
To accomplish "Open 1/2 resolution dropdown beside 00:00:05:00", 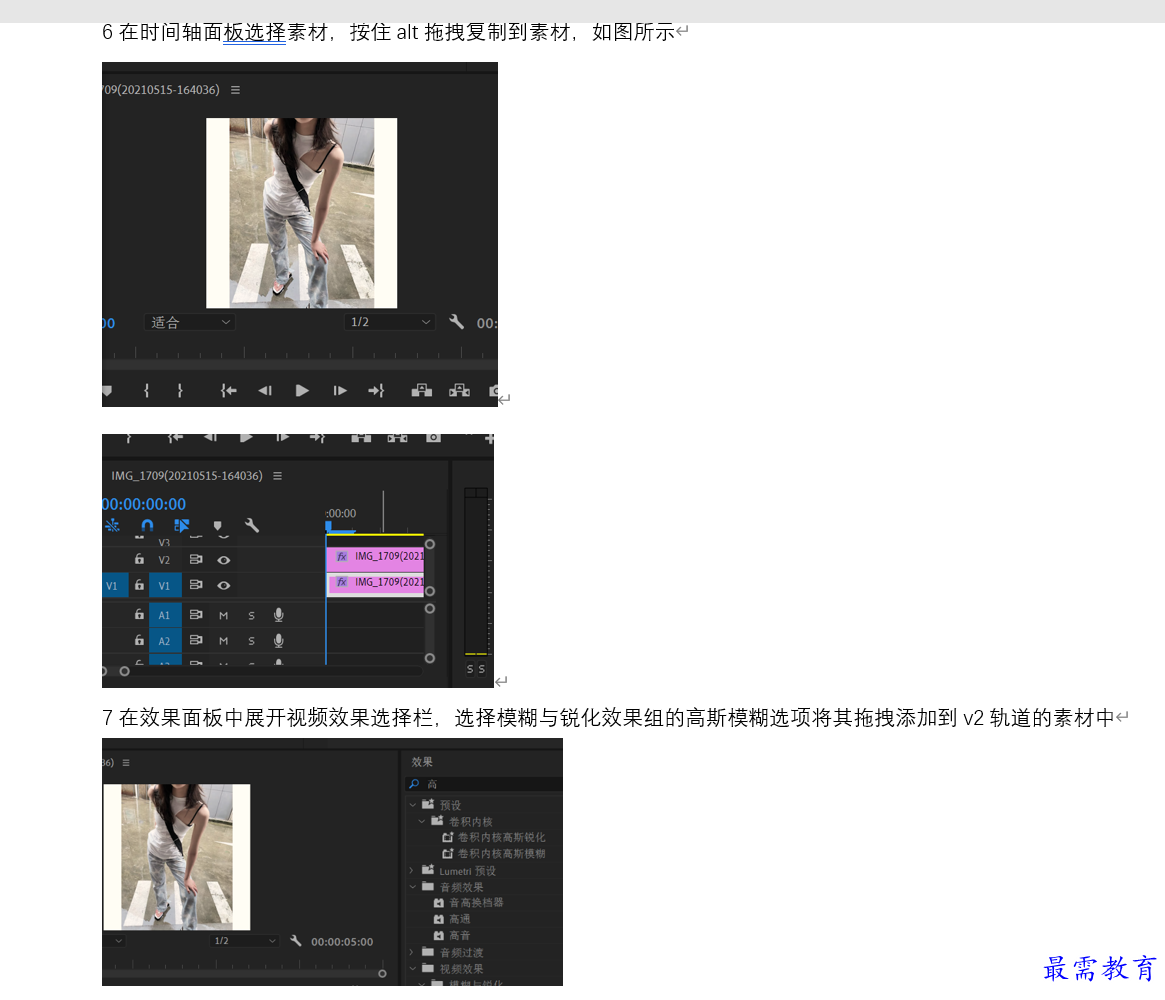I will pos(245,941).
